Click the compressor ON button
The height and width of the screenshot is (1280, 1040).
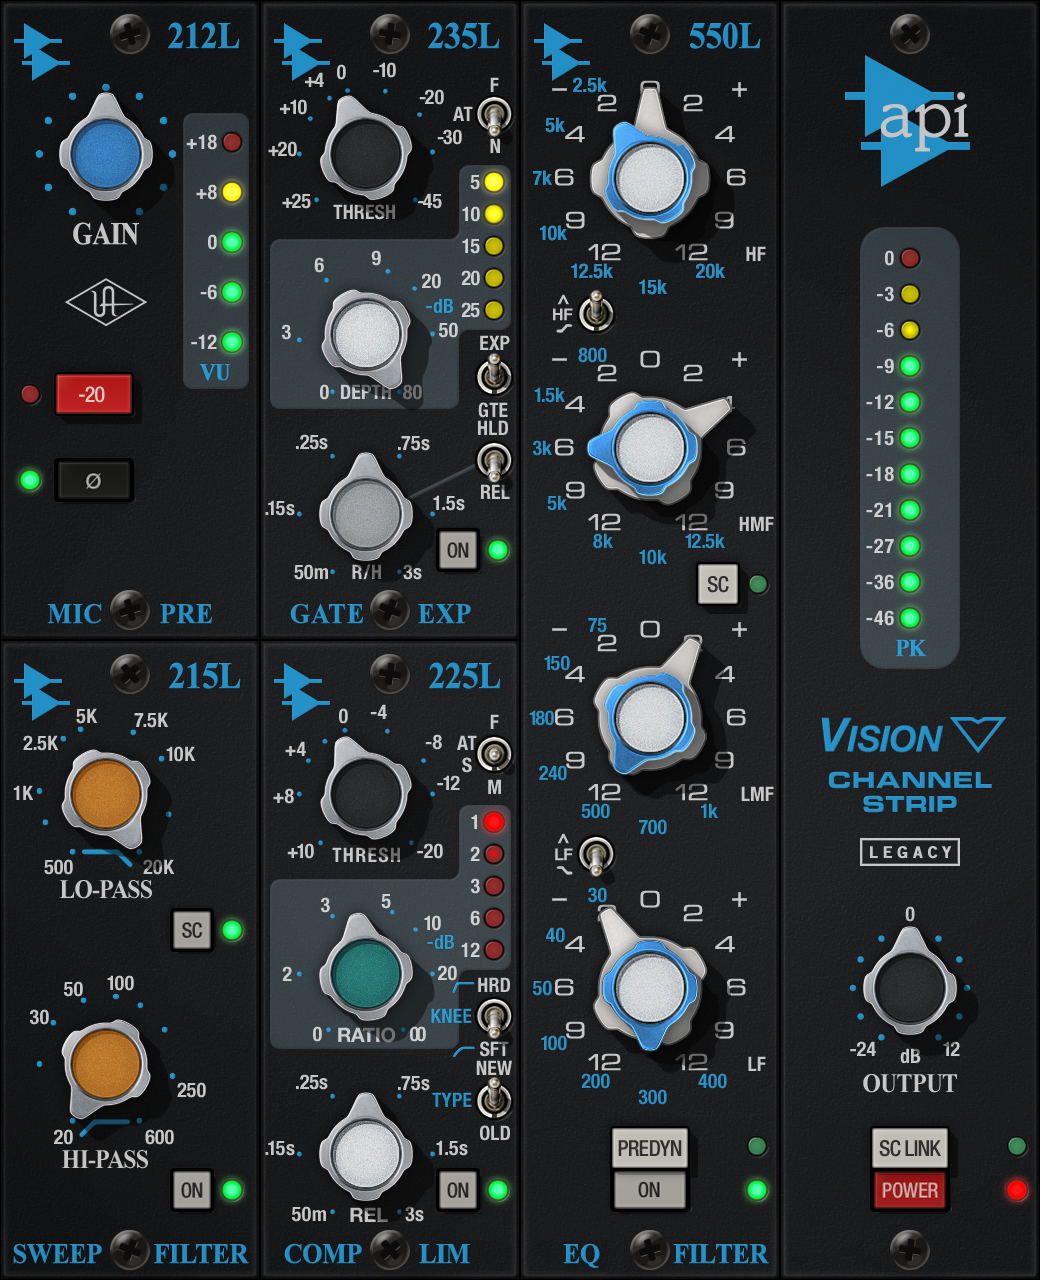pos(458,1190)
